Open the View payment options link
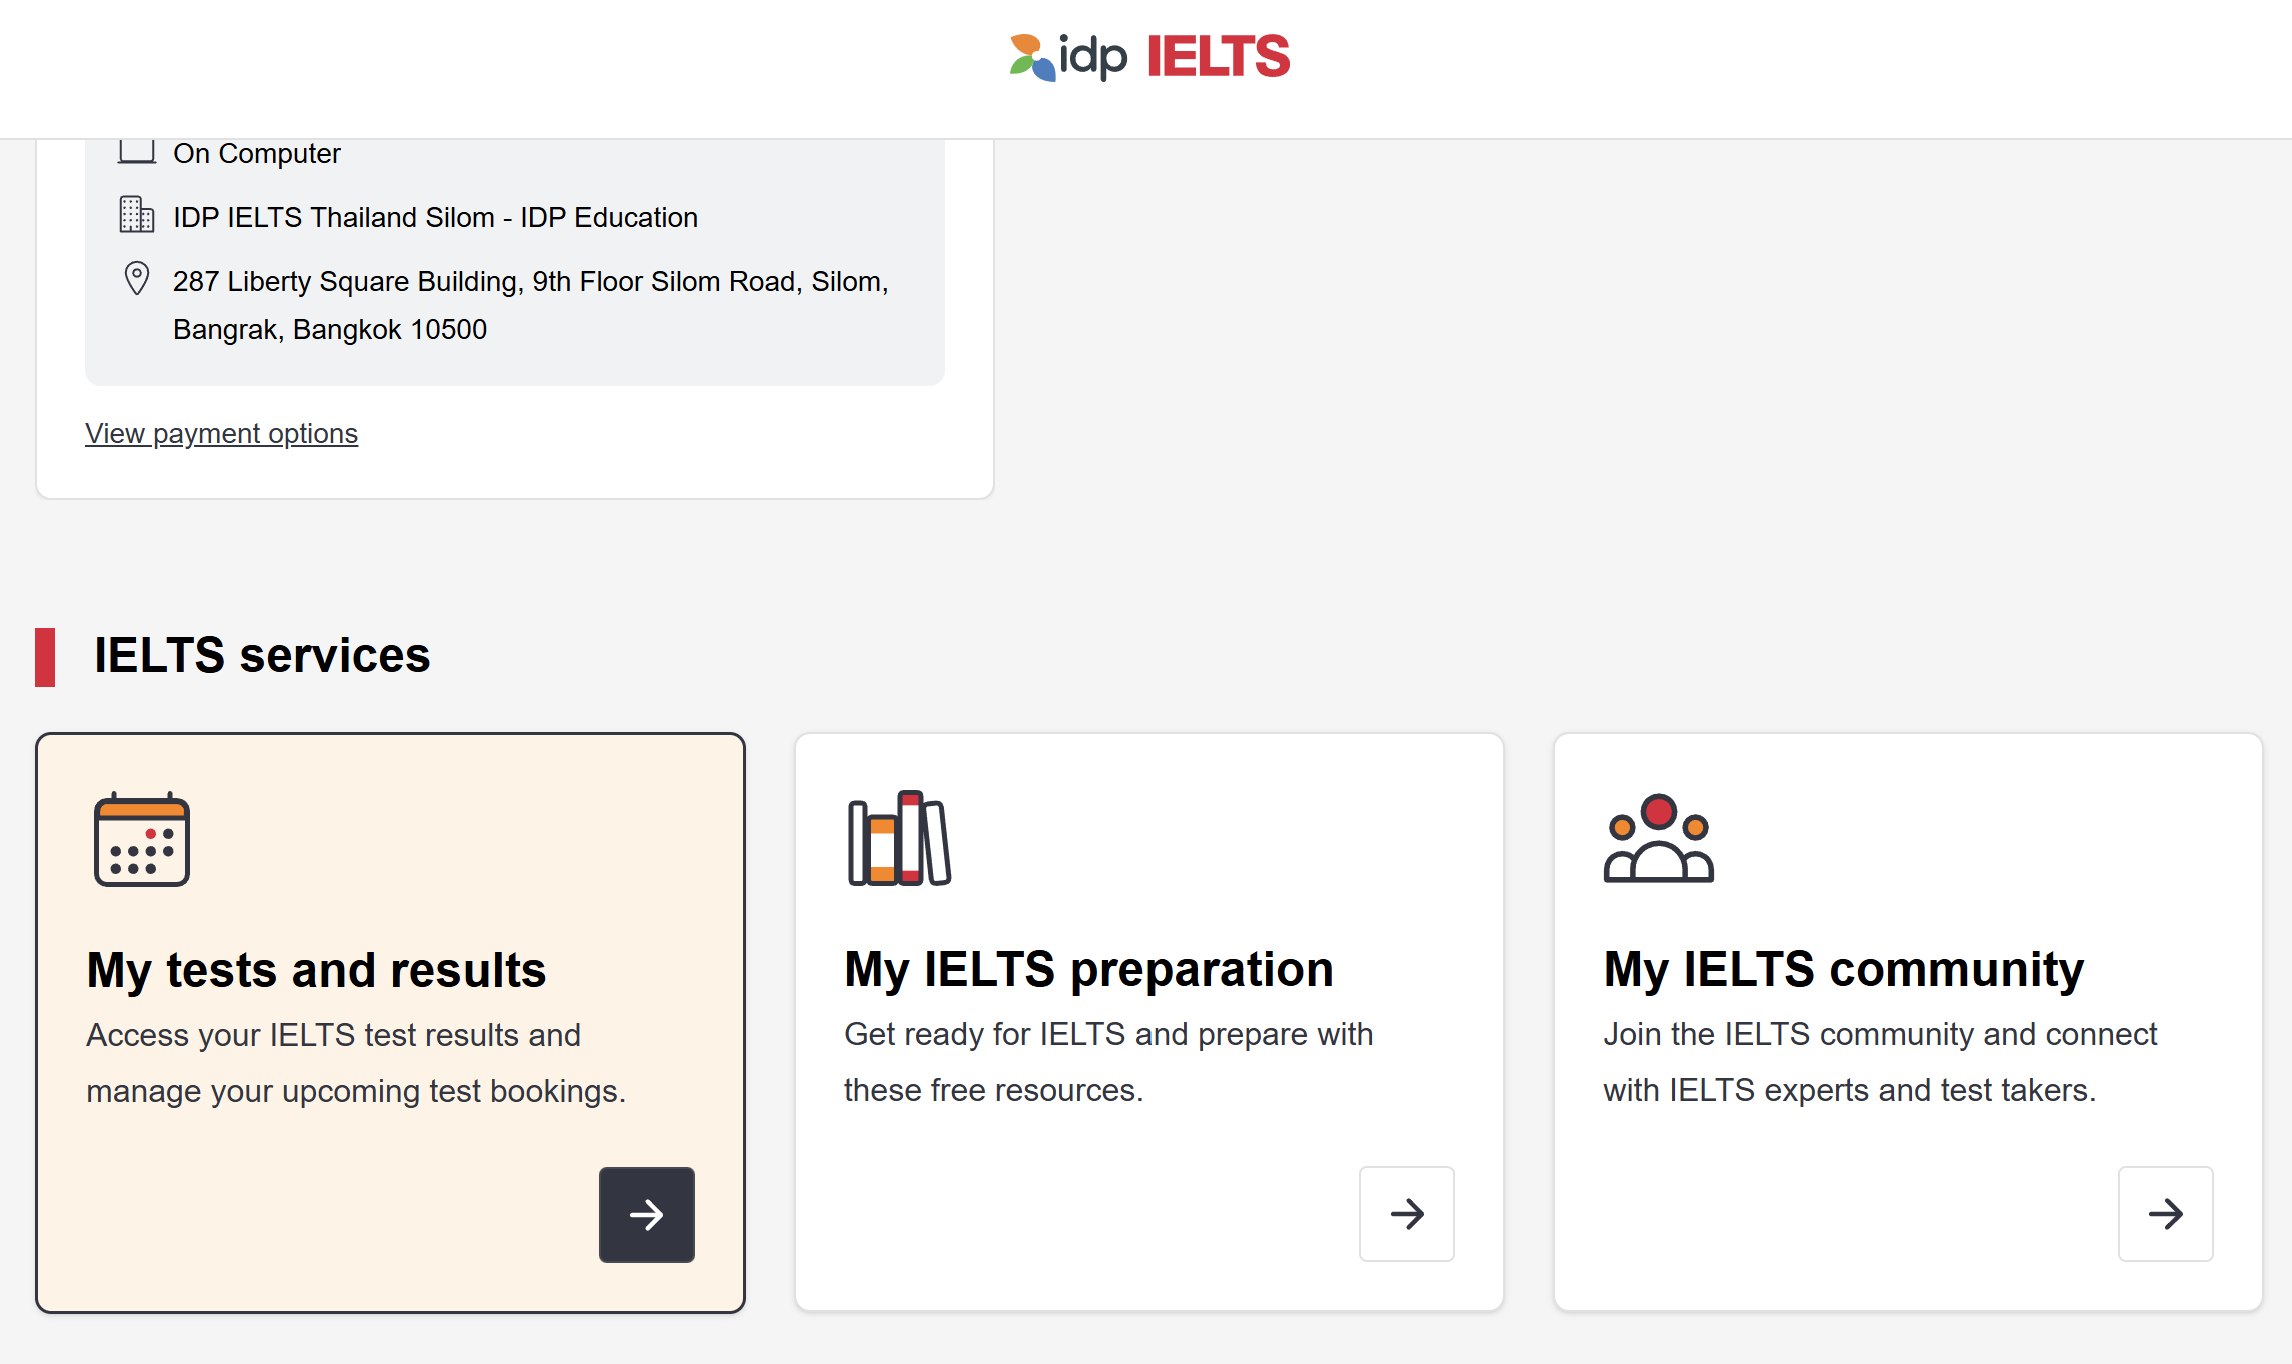 pos(221,433)
